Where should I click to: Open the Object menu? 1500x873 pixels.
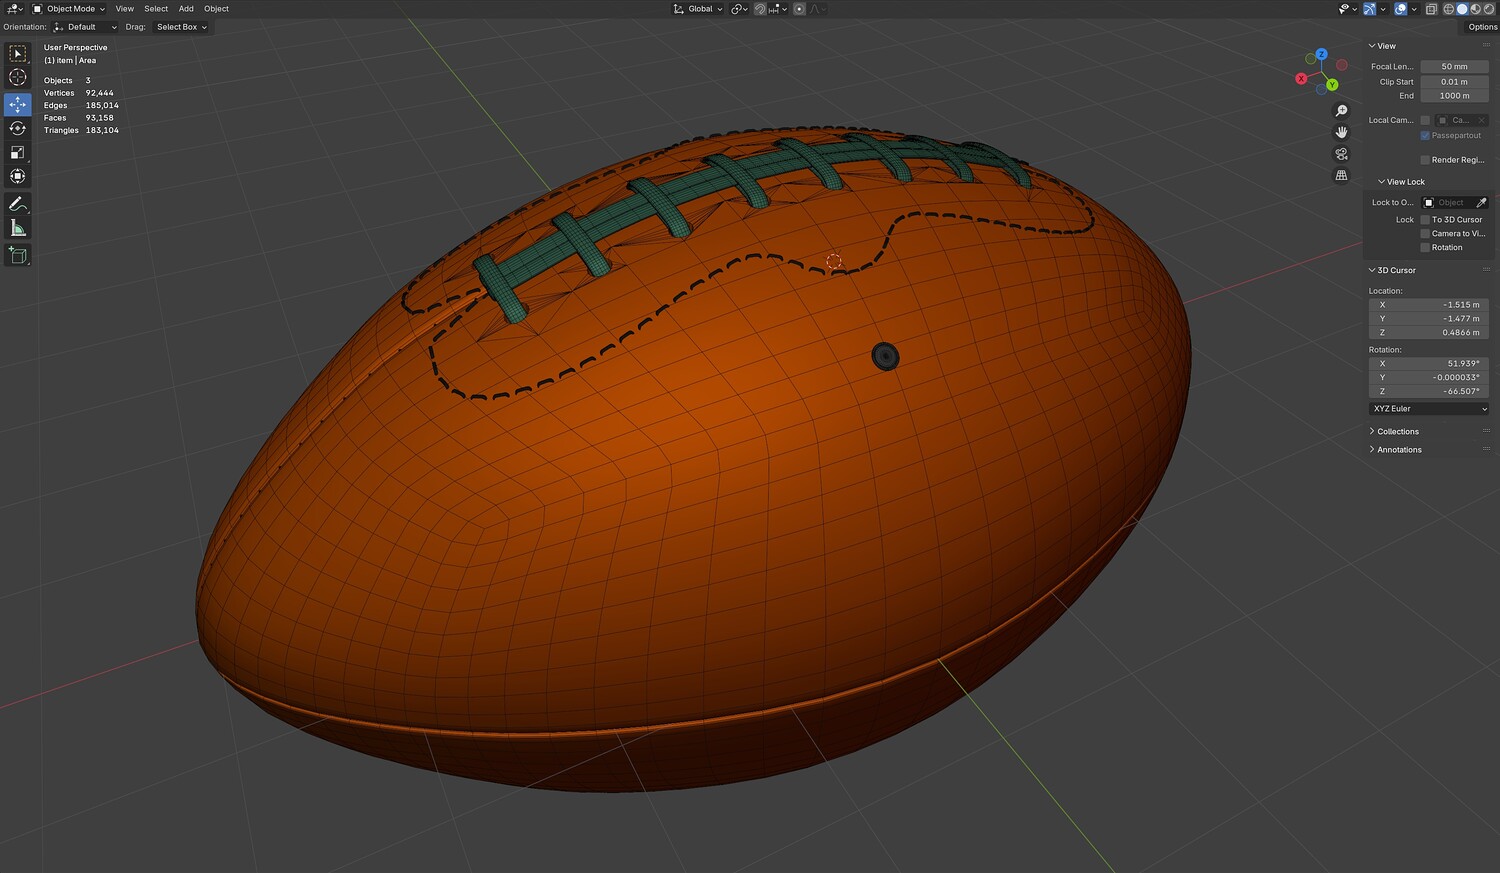tap(216, 9)
